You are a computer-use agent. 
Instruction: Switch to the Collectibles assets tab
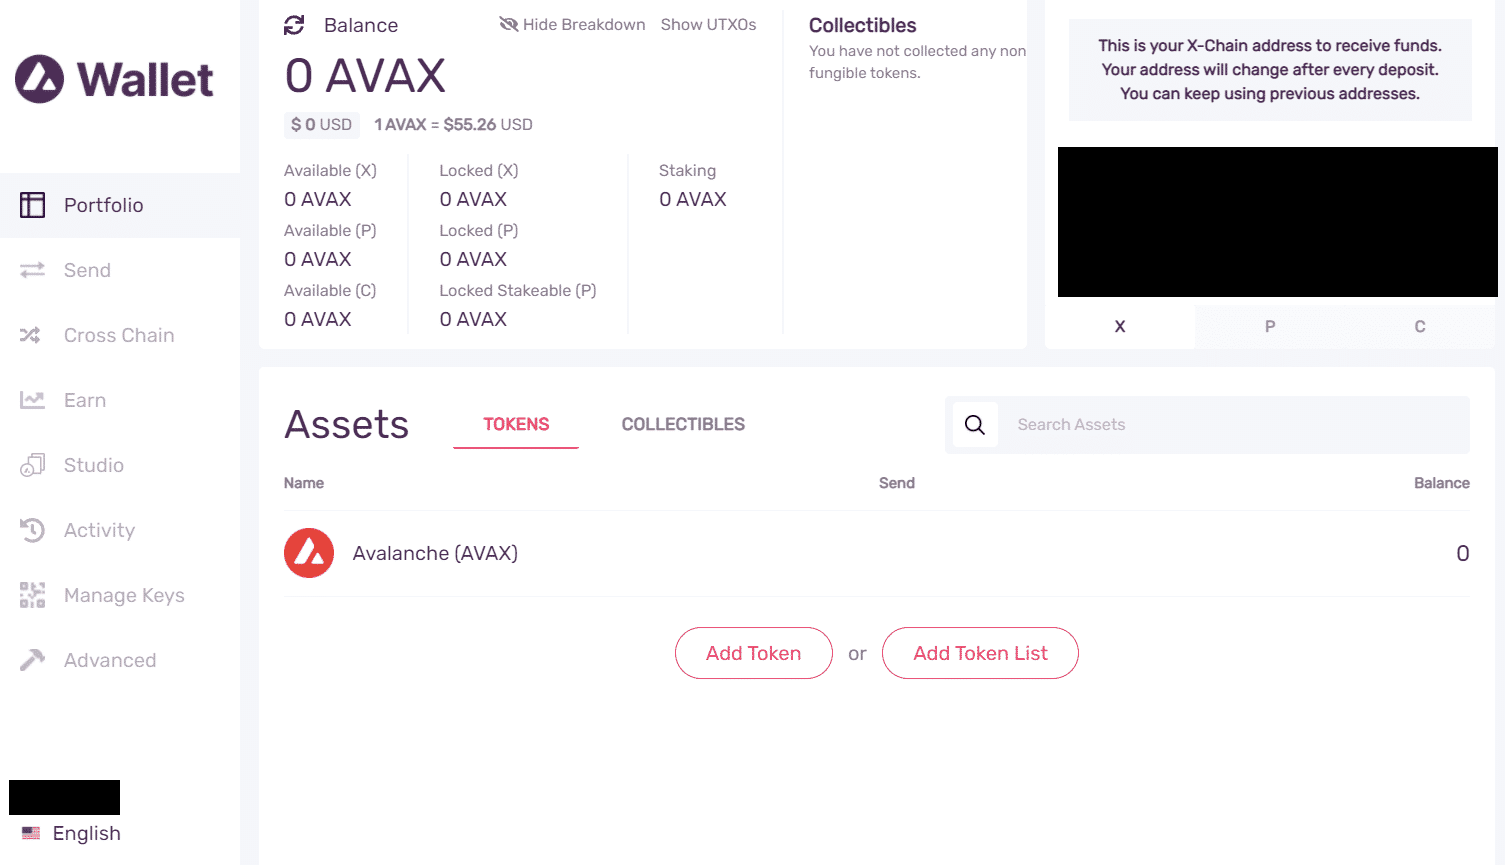pos(683,424)
